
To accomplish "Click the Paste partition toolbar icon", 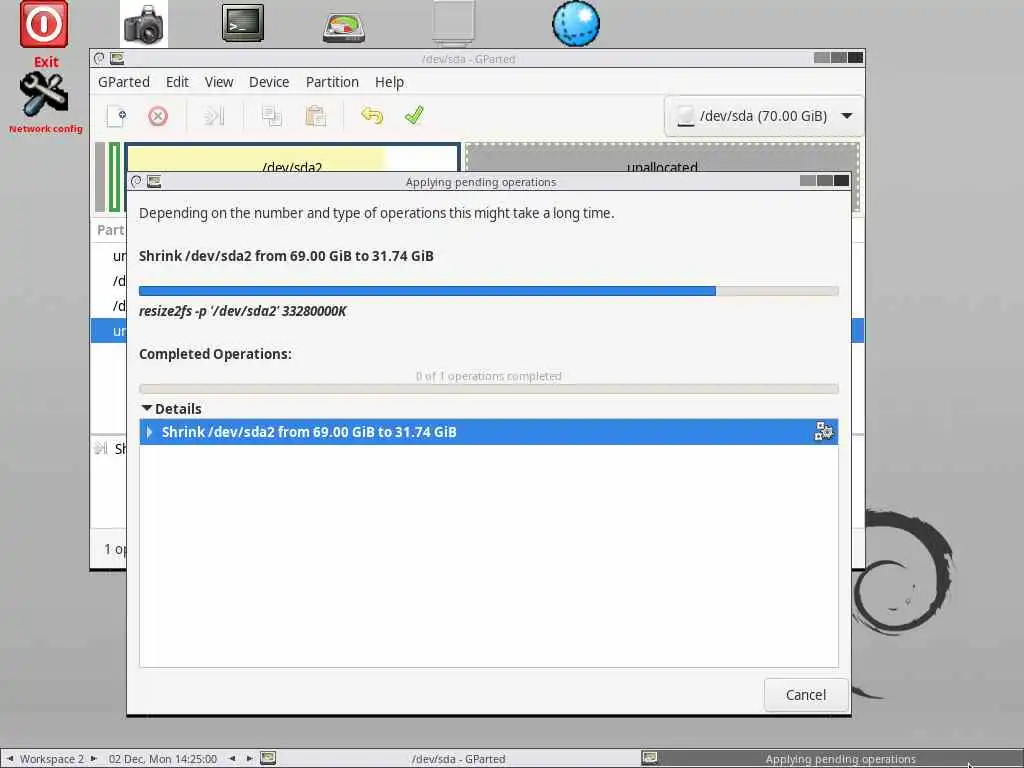I will click(x=315, y=116).
